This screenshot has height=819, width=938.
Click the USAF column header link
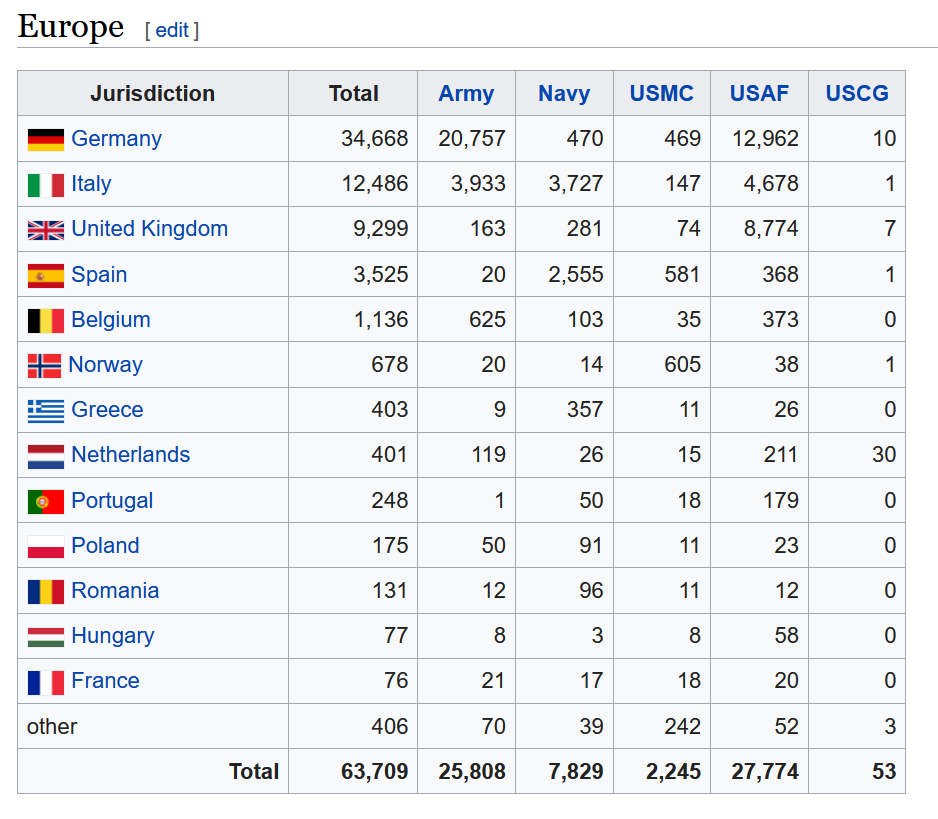click(x=759, y=94)
